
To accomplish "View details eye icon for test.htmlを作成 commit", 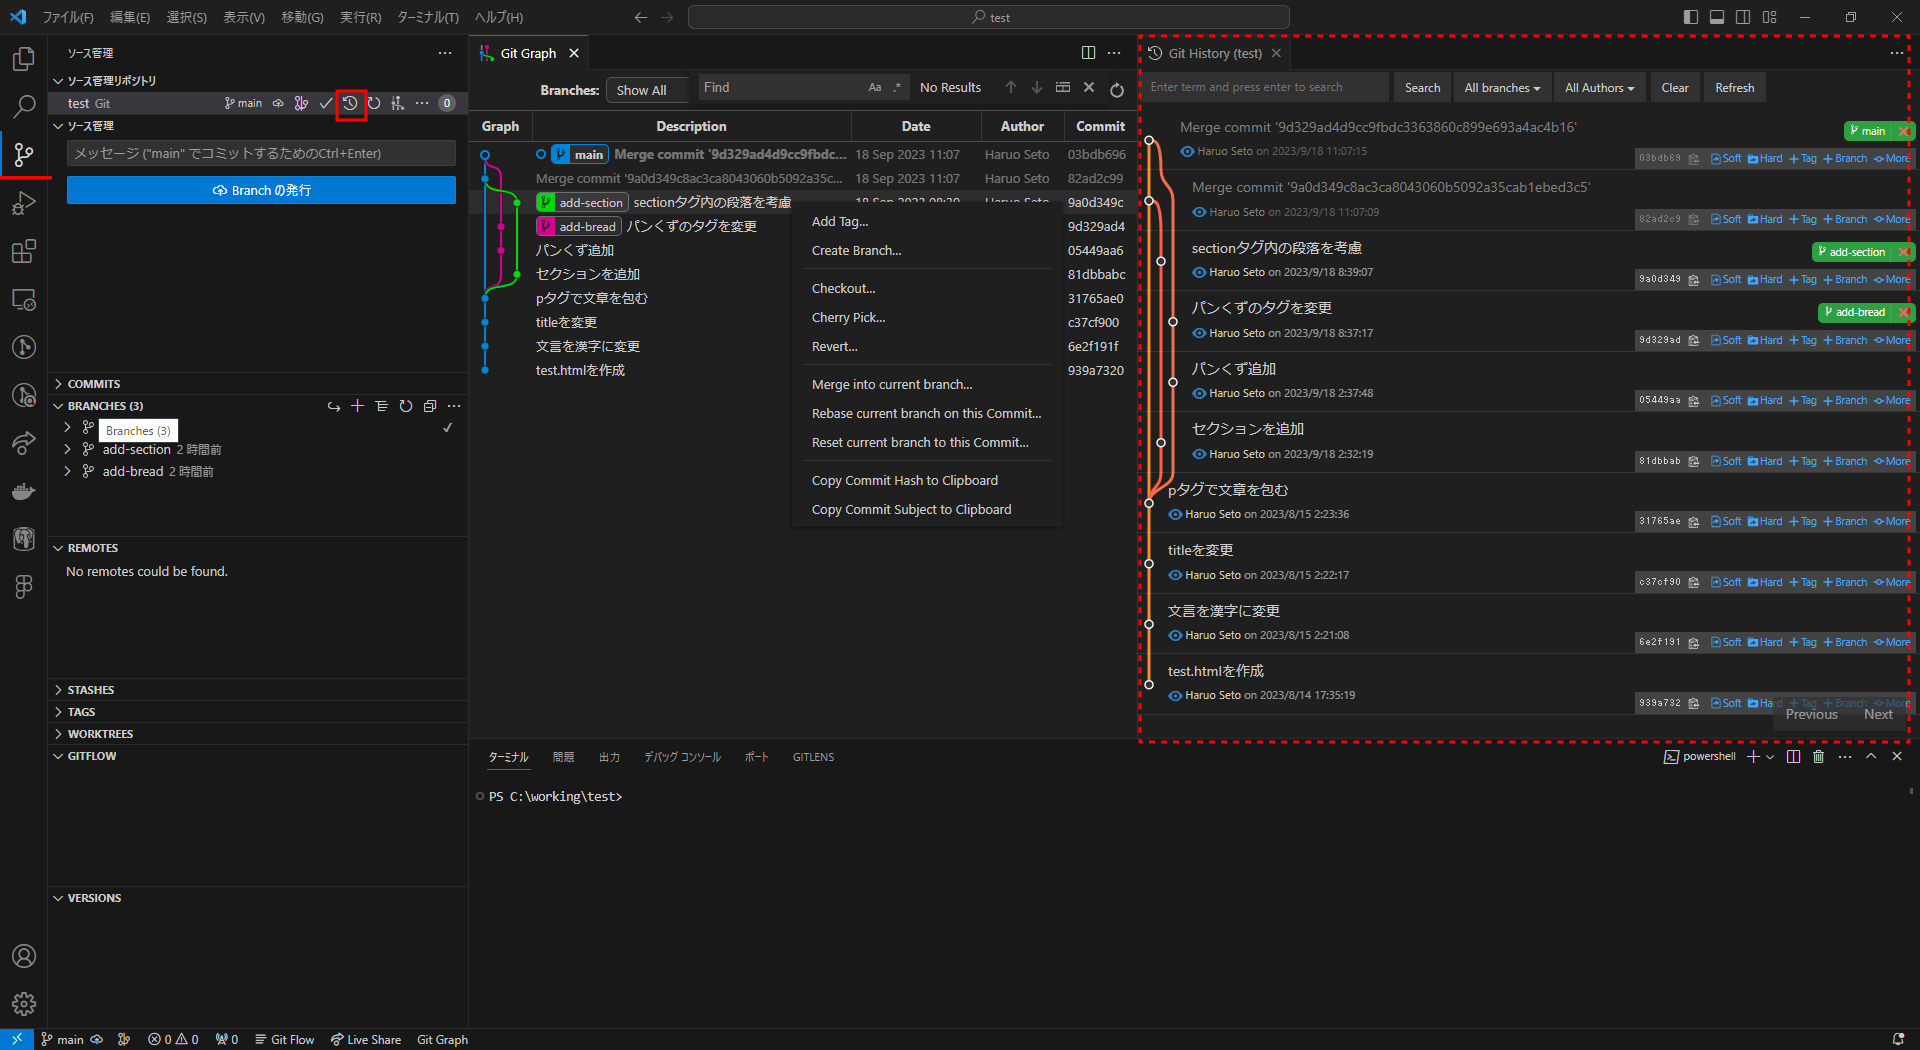I will 1175,696.
